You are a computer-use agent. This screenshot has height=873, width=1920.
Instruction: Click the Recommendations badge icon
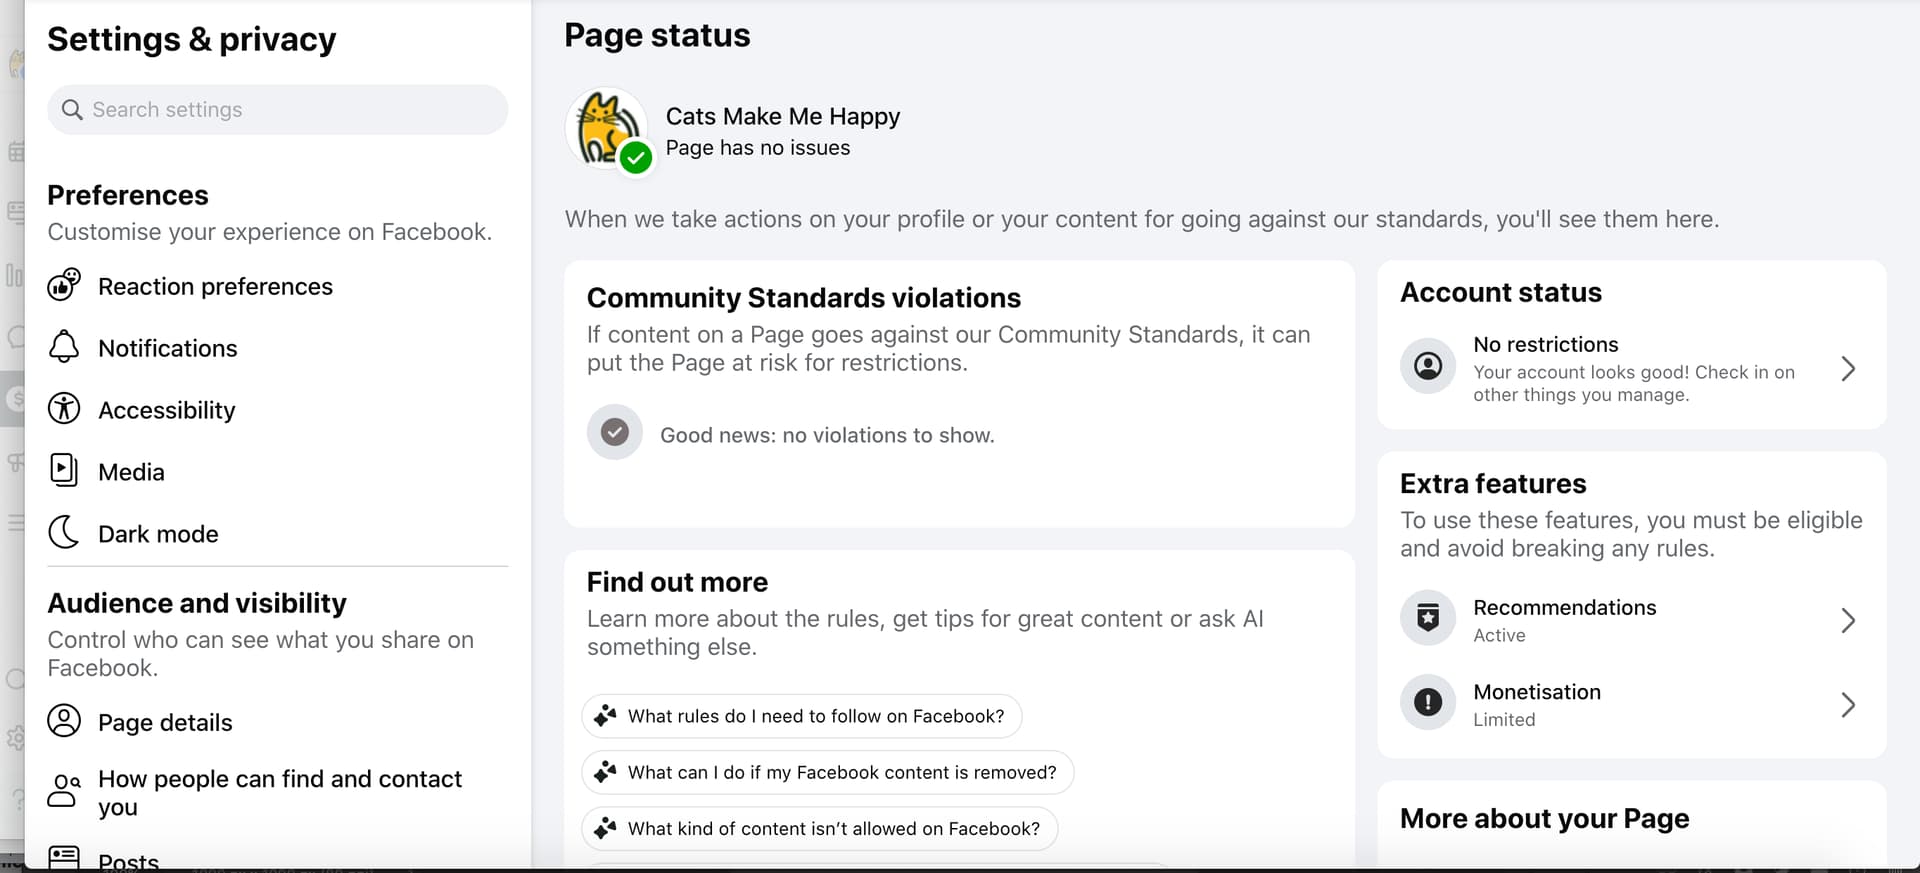[x=1428, y=618]
